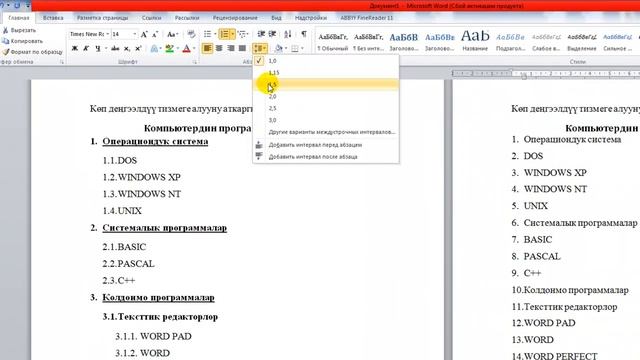Screen dimensions: 640x360
Task: Open the ABBYY FineReader 11 tab
Action: coord(367,18)
